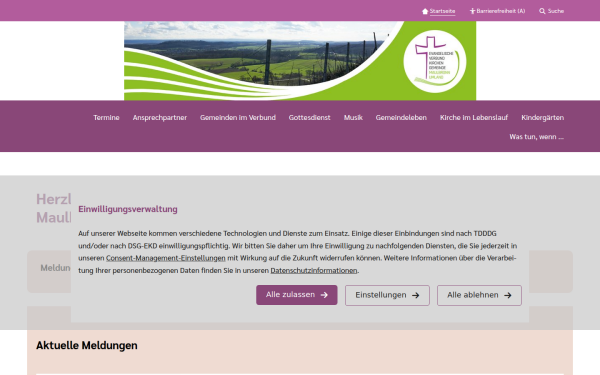Follow the Consent-Management-Einstellungen link
Viewport: 600px width, 375px height.
tap(166, 258)
